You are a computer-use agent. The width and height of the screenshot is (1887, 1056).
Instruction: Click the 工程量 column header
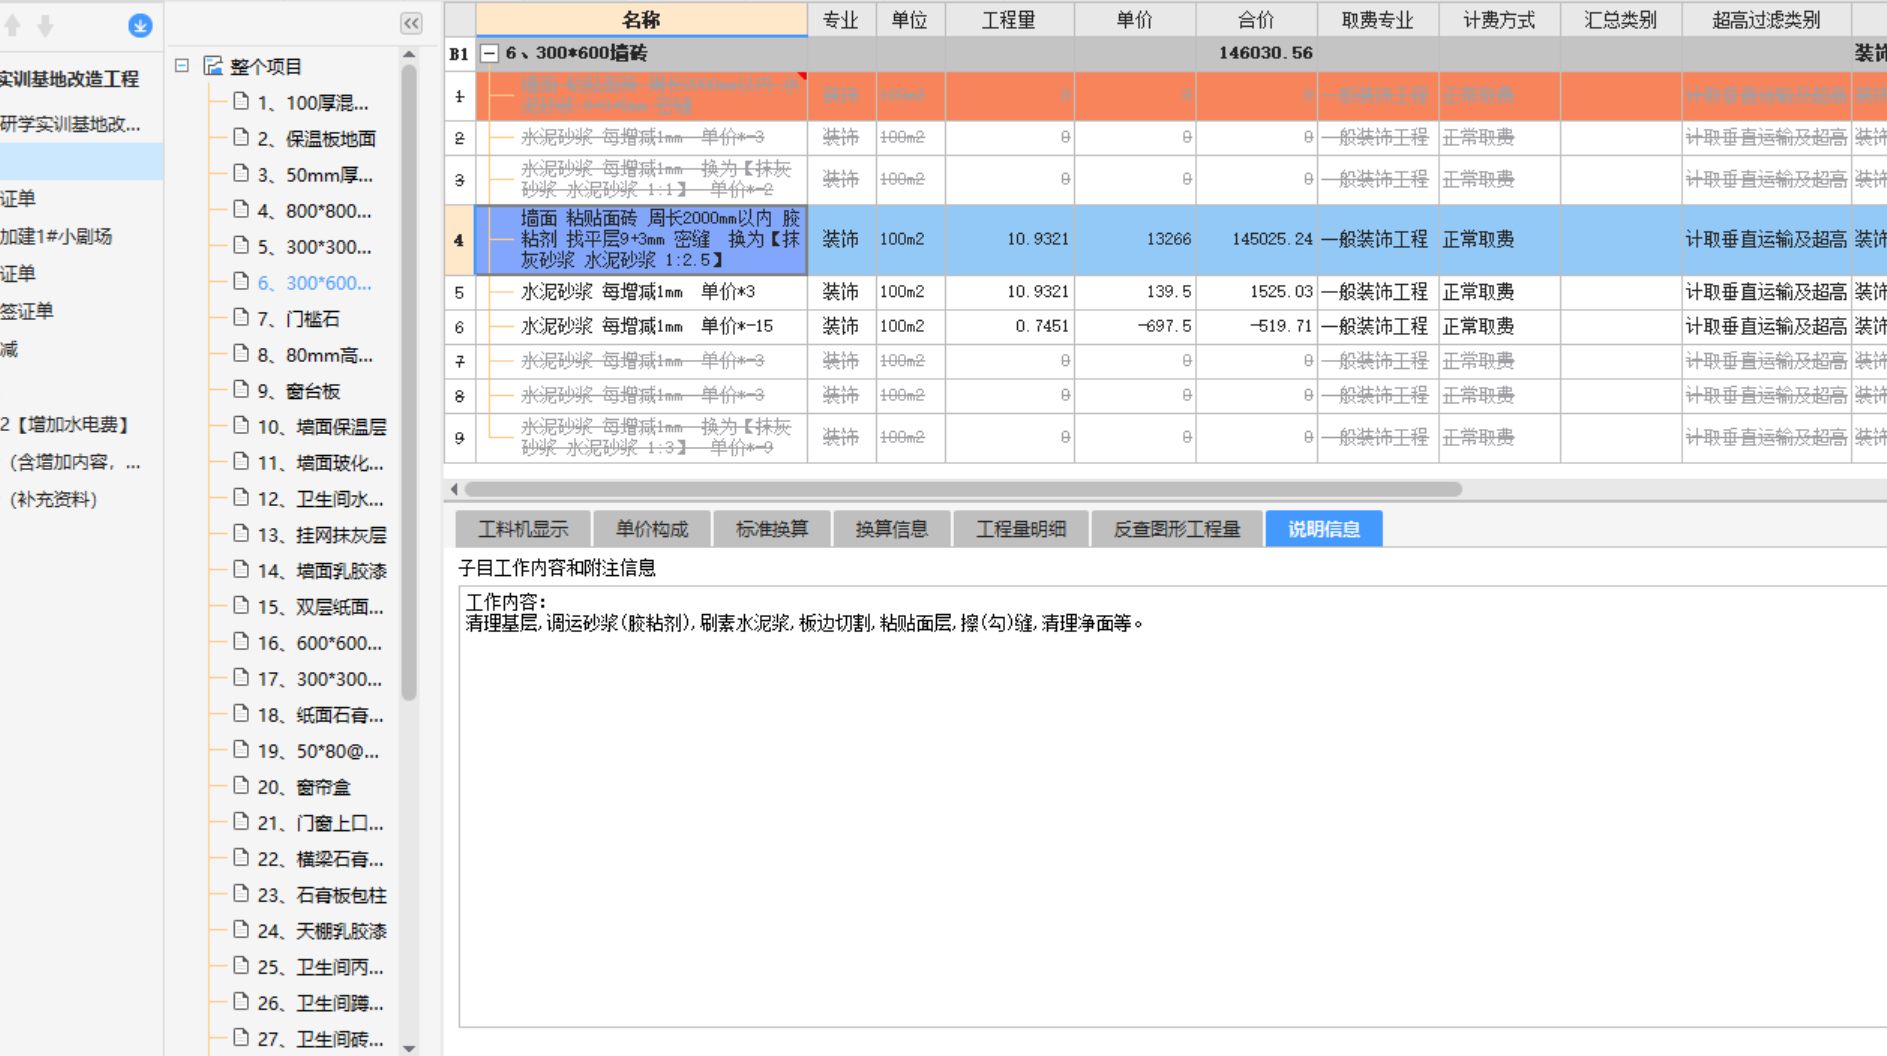(1009, 20)
